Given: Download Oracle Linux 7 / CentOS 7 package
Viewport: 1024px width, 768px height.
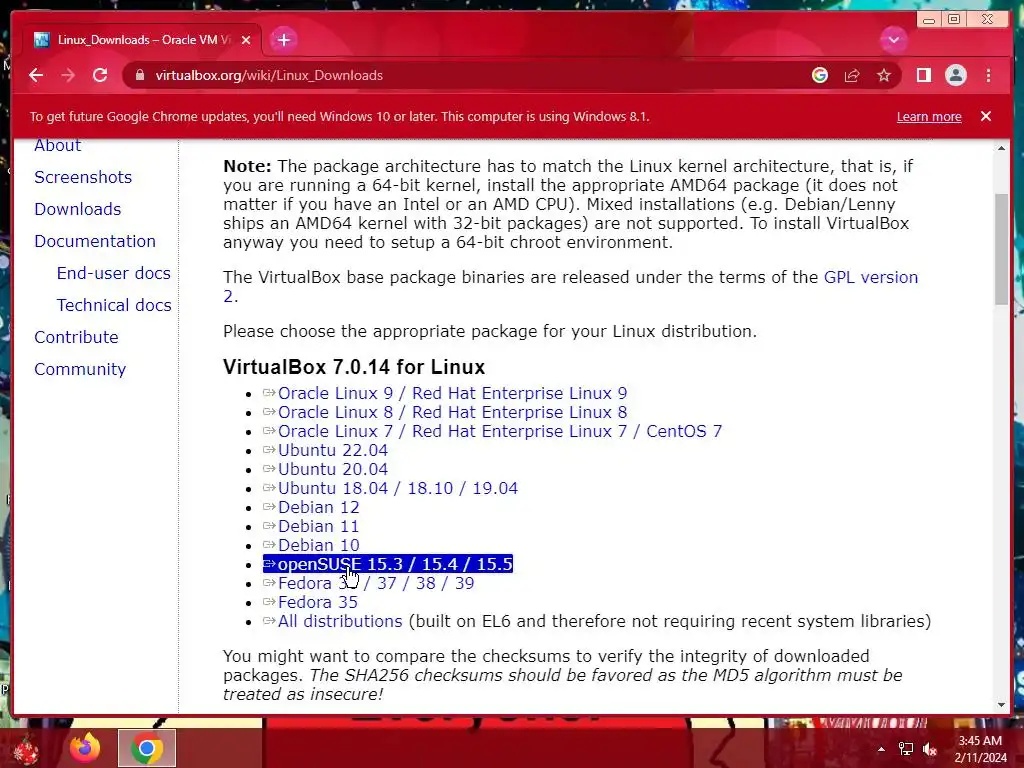Looking at the screenshot, I should pyautogui.click(x=500, y=431).
